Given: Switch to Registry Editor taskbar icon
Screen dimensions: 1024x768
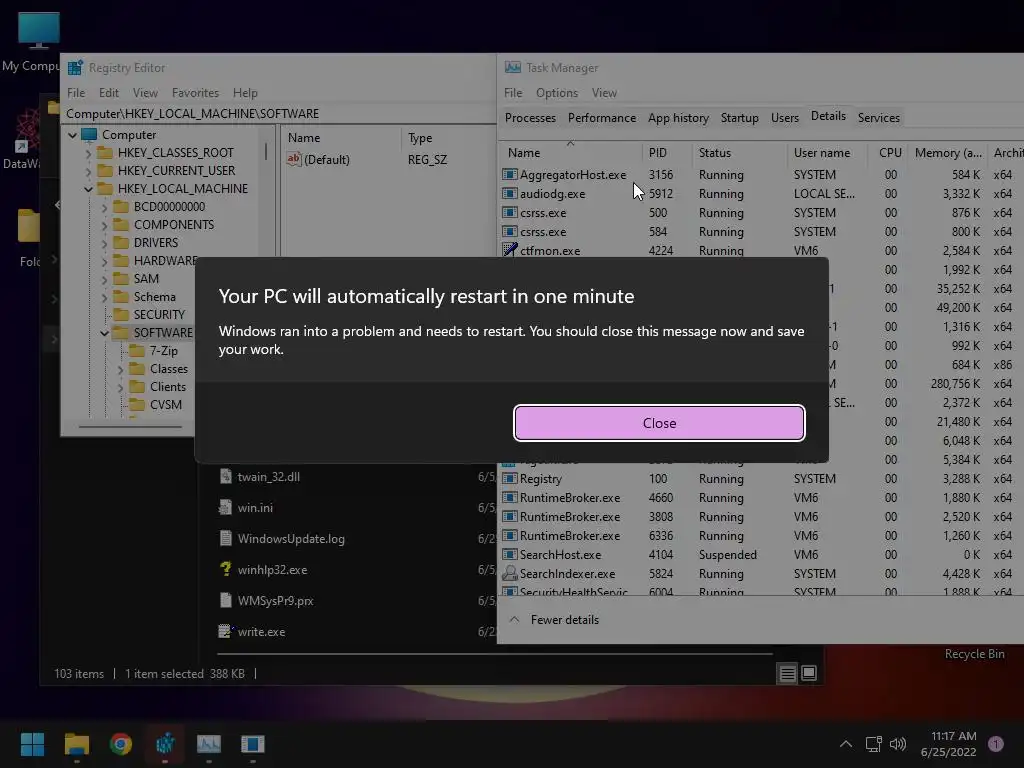Looking at the screenshot, I should (x=165, y=744).
